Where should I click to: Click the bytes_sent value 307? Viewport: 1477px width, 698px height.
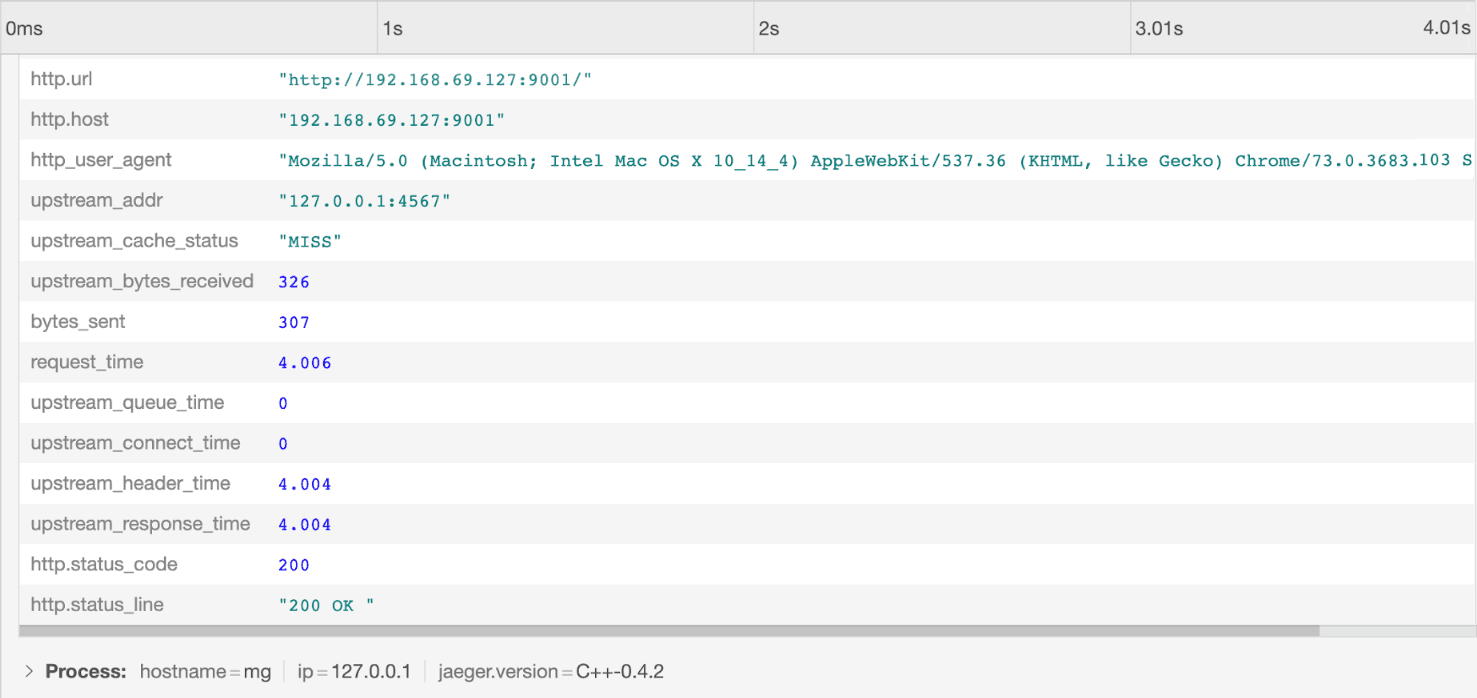(x=294, y=322)
